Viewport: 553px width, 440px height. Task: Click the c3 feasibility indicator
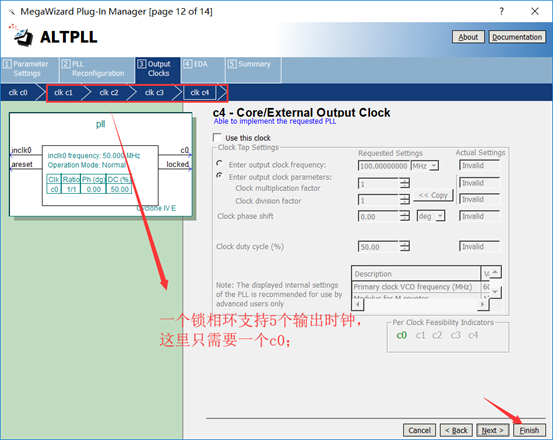point(456,335)
